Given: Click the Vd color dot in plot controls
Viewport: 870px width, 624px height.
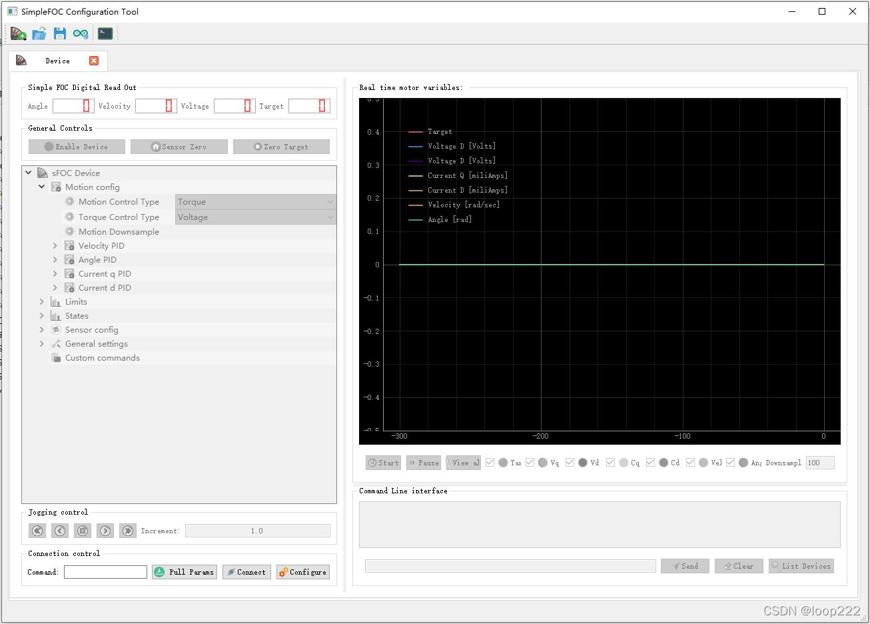Looking at the screenshot, I should [x=583, y=463].
